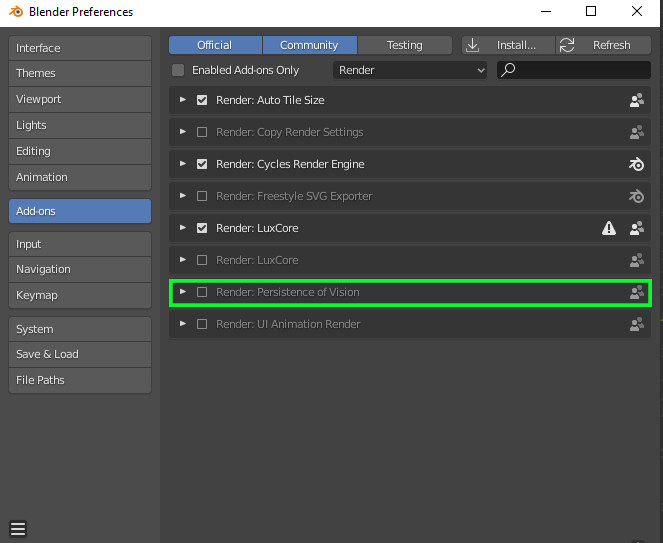Viewport: 663px width, 543px height.
Task: Click the warning triangle icon on LuxCore
Action: 609,228
